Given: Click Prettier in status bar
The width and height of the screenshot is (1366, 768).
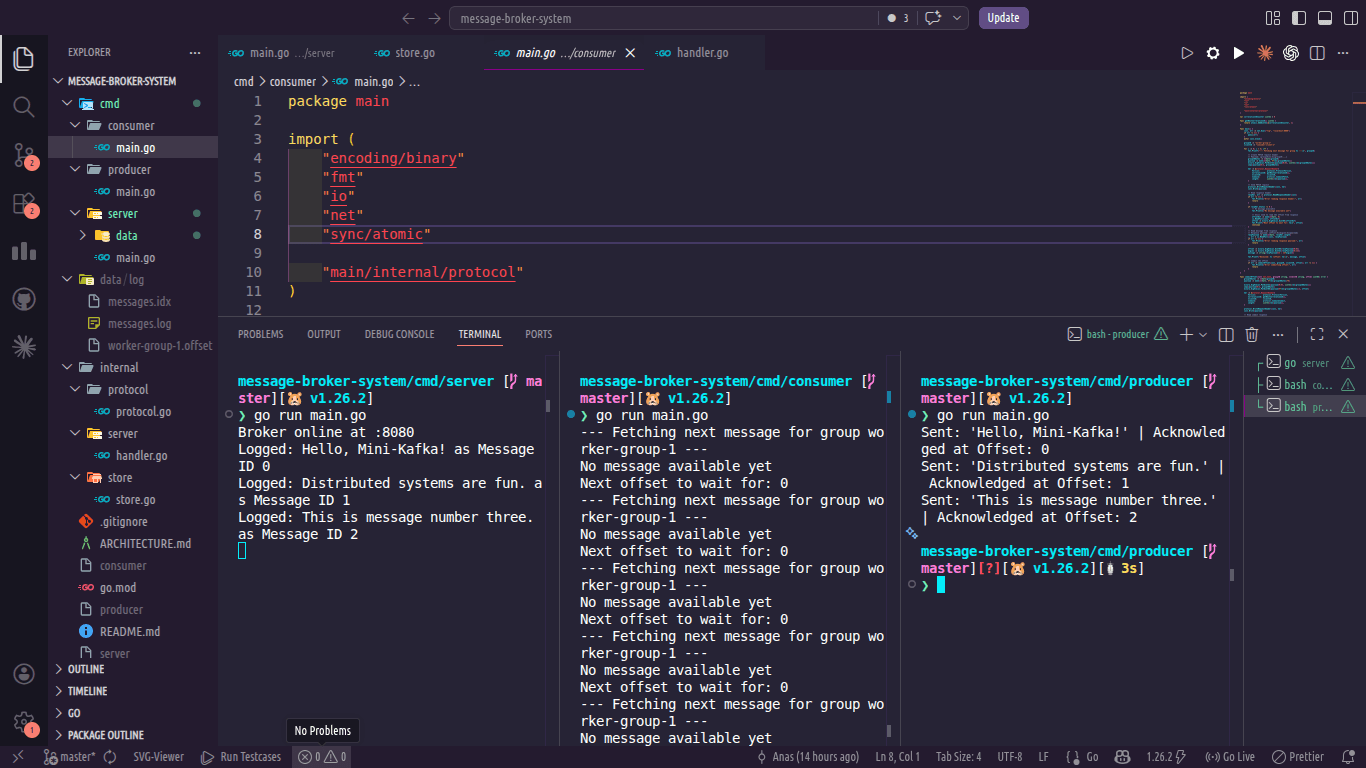Looking at the screenshot, I should click(1297, 757).
